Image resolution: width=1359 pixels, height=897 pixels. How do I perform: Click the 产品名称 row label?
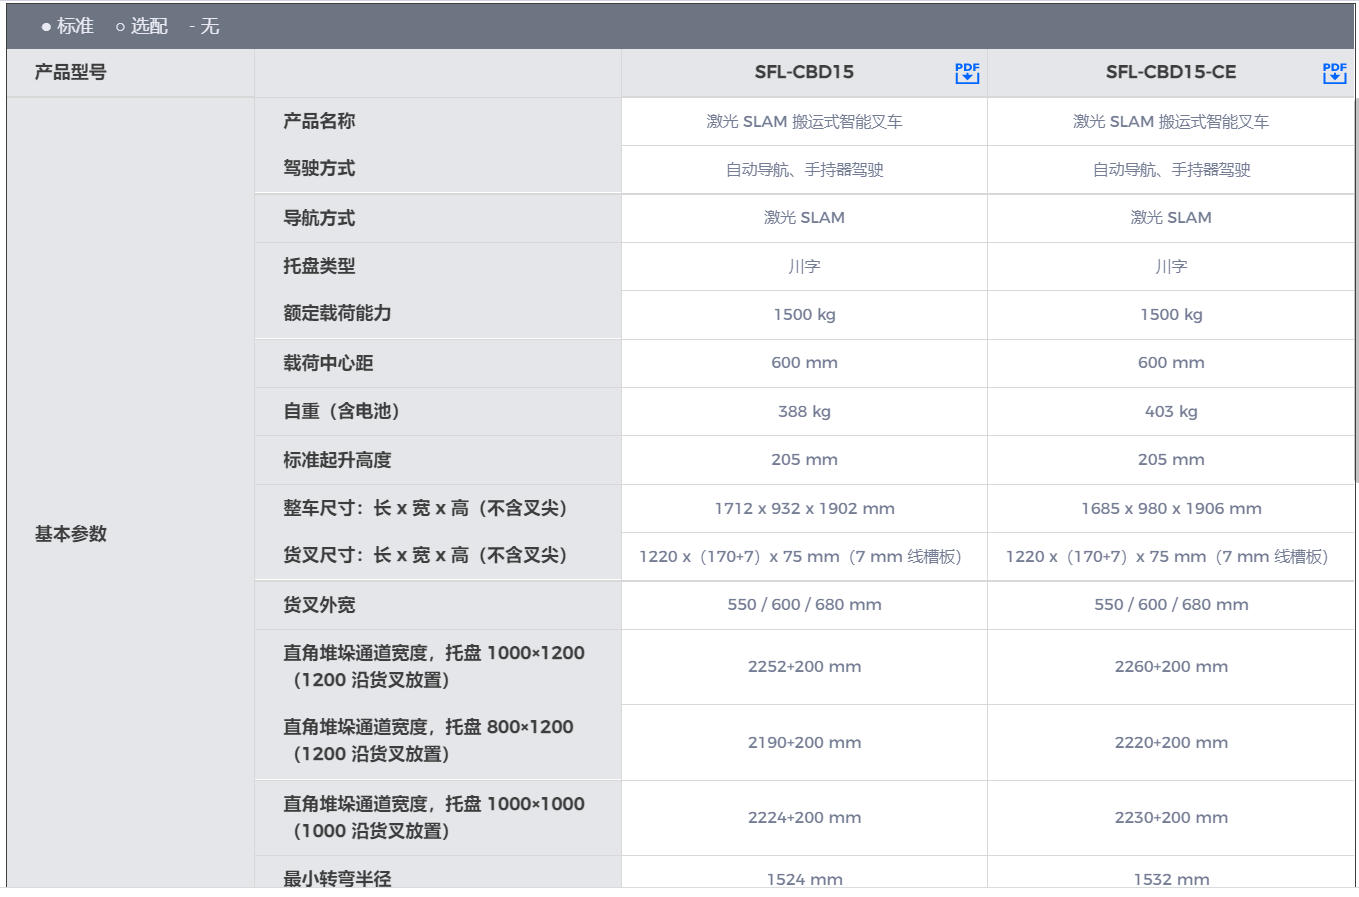point(319,121)
